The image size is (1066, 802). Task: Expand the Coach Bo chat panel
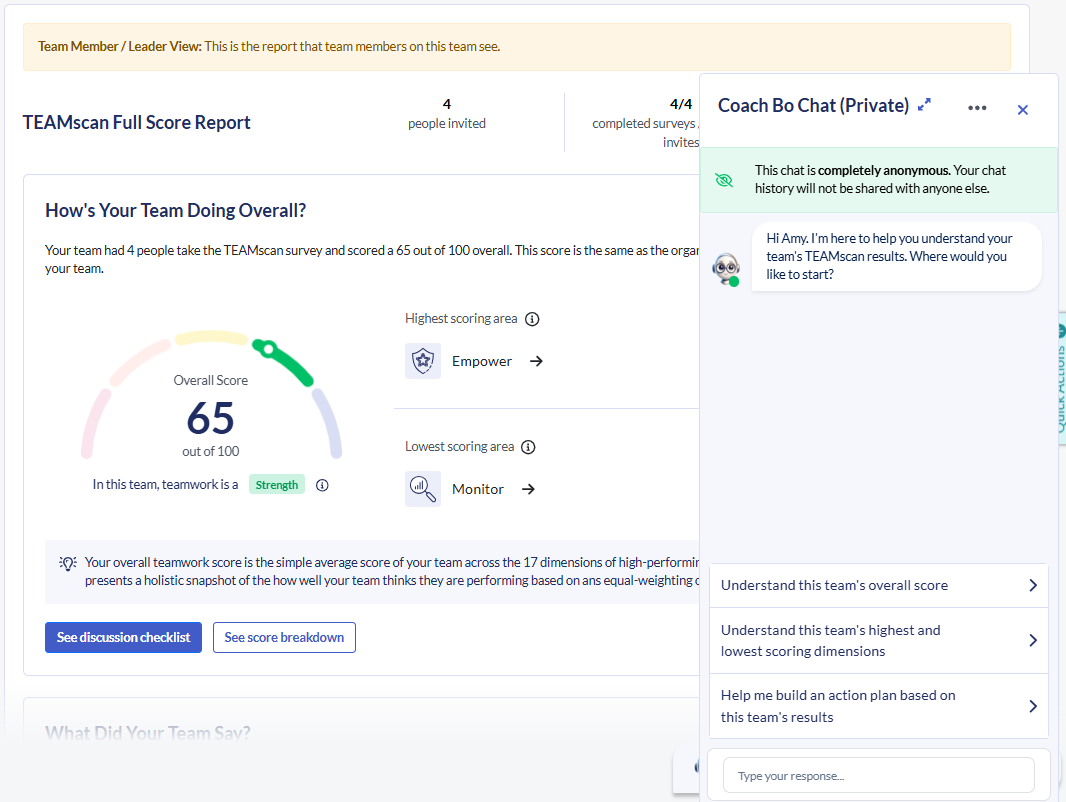coord(925,105)
